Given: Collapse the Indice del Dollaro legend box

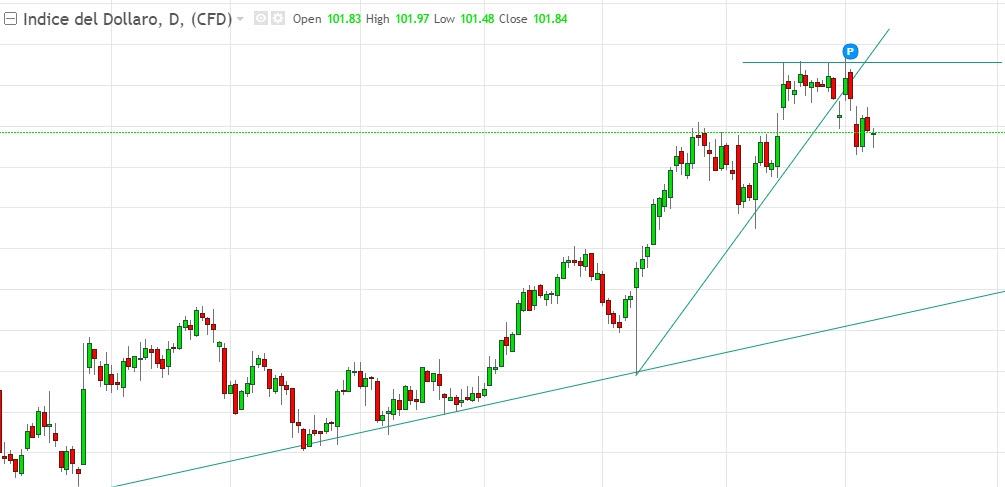Looking at the screenshot, I should pos(10,19).
